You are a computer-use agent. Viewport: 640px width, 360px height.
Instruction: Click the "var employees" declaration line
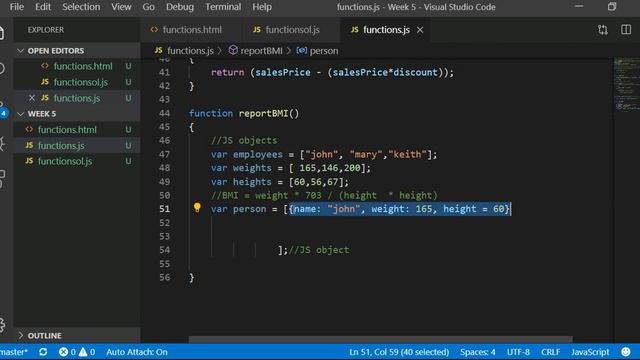tap(324, 154)
